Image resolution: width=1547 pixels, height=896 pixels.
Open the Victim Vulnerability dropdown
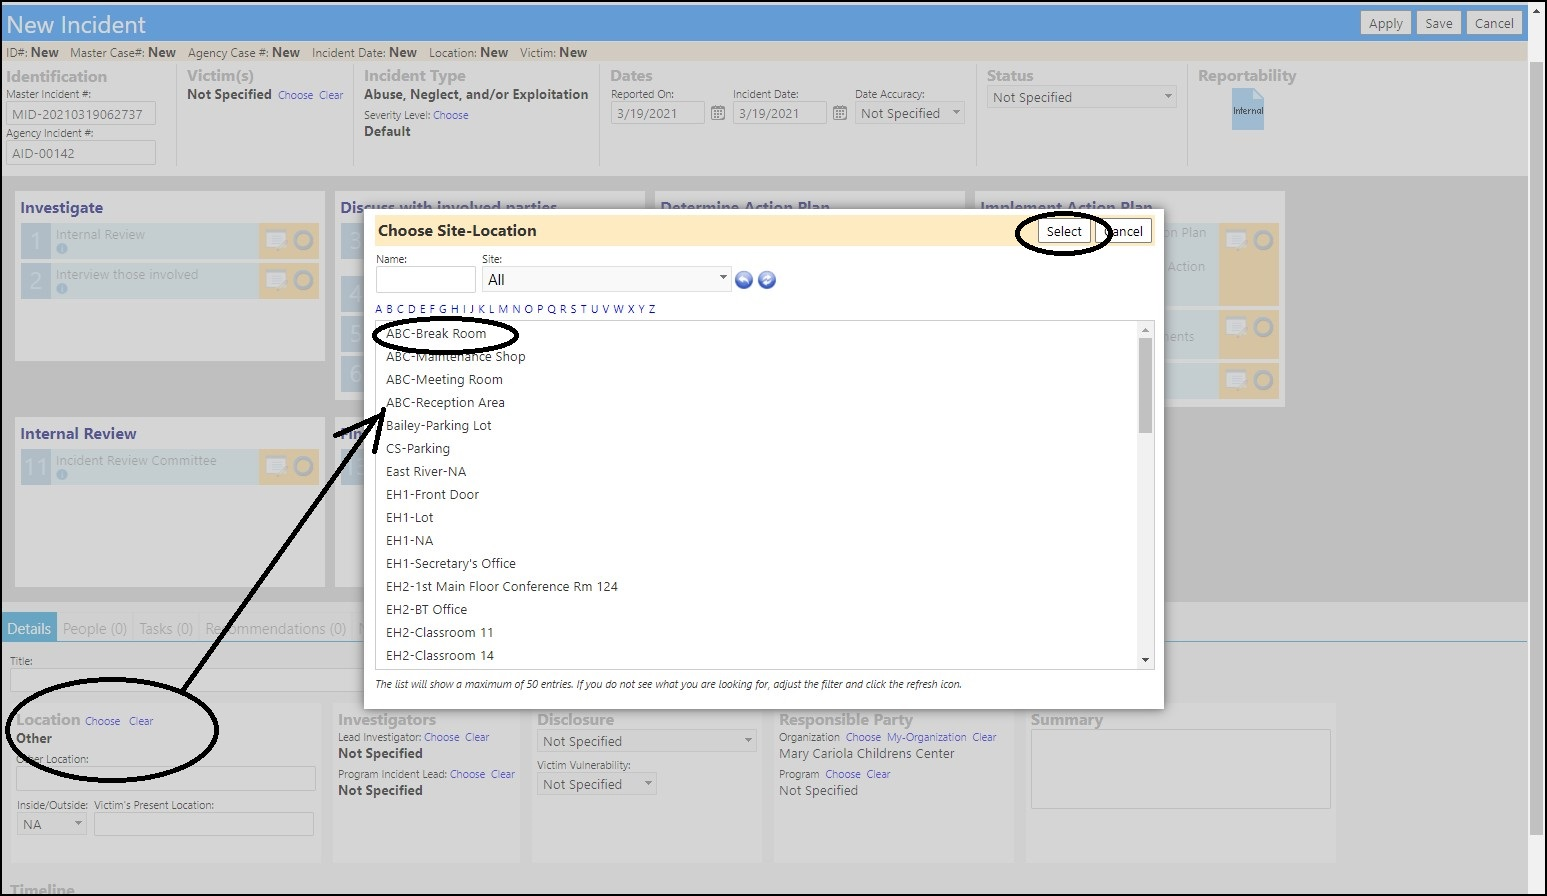pyautogui.click(x=596, y=784)
